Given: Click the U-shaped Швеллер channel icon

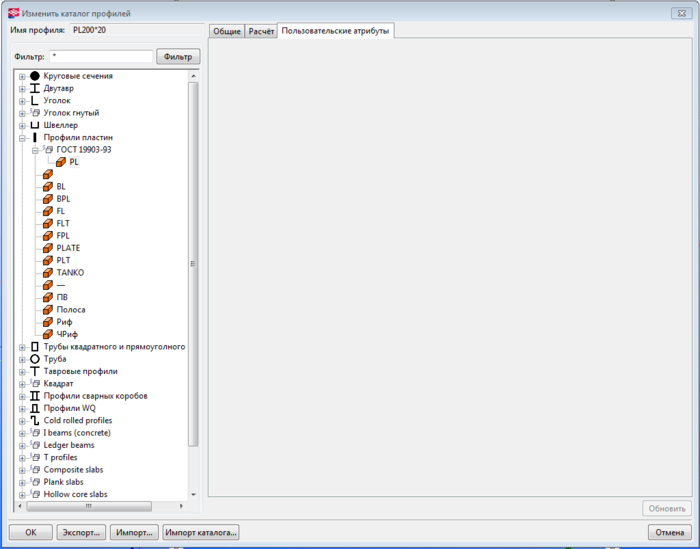Looking at the screenshot, I should (x=35, y=125).
